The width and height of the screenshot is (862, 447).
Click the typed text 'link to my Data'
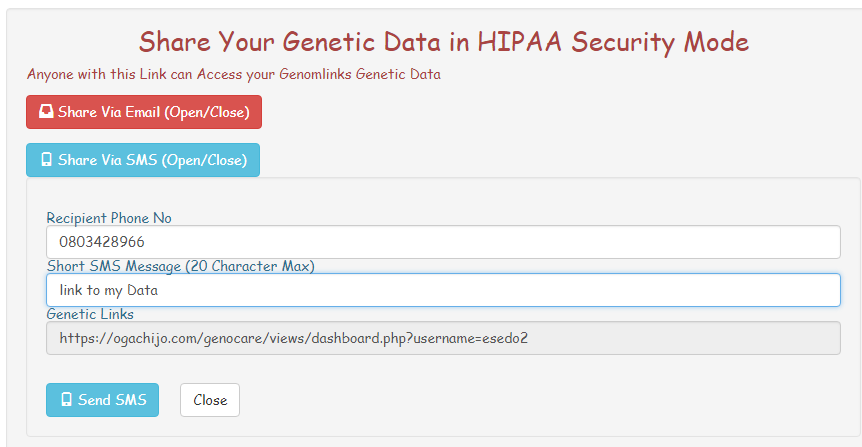point(108,290)
